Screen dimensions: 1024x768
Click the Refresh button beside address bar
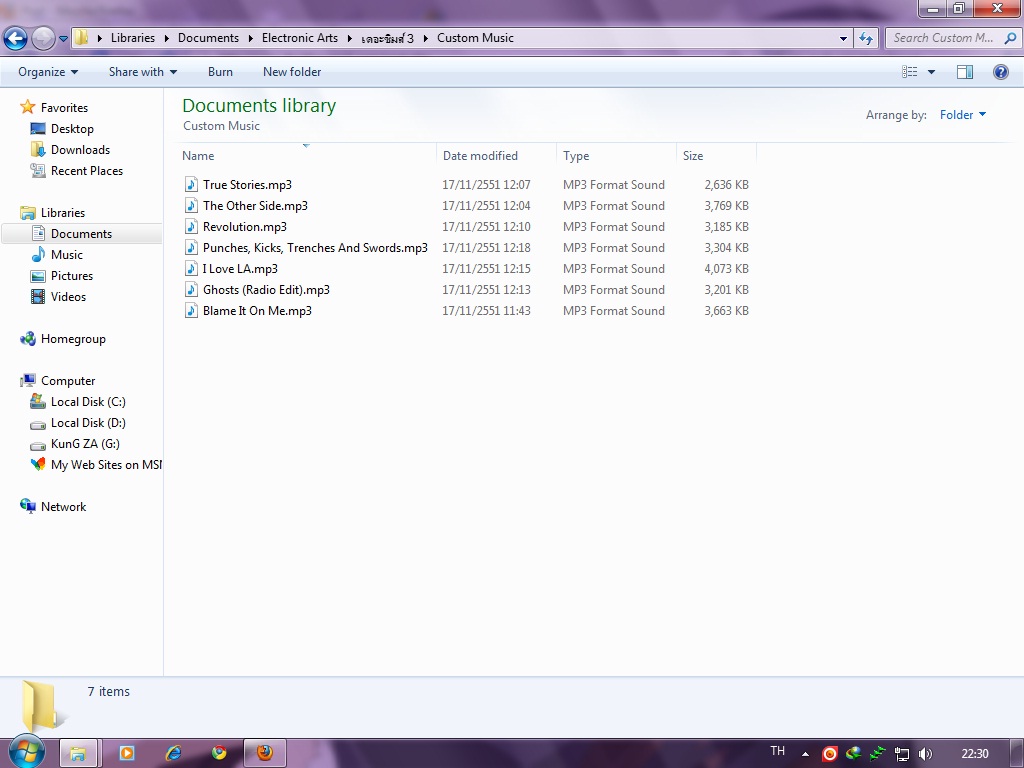[x=867, y=38]
